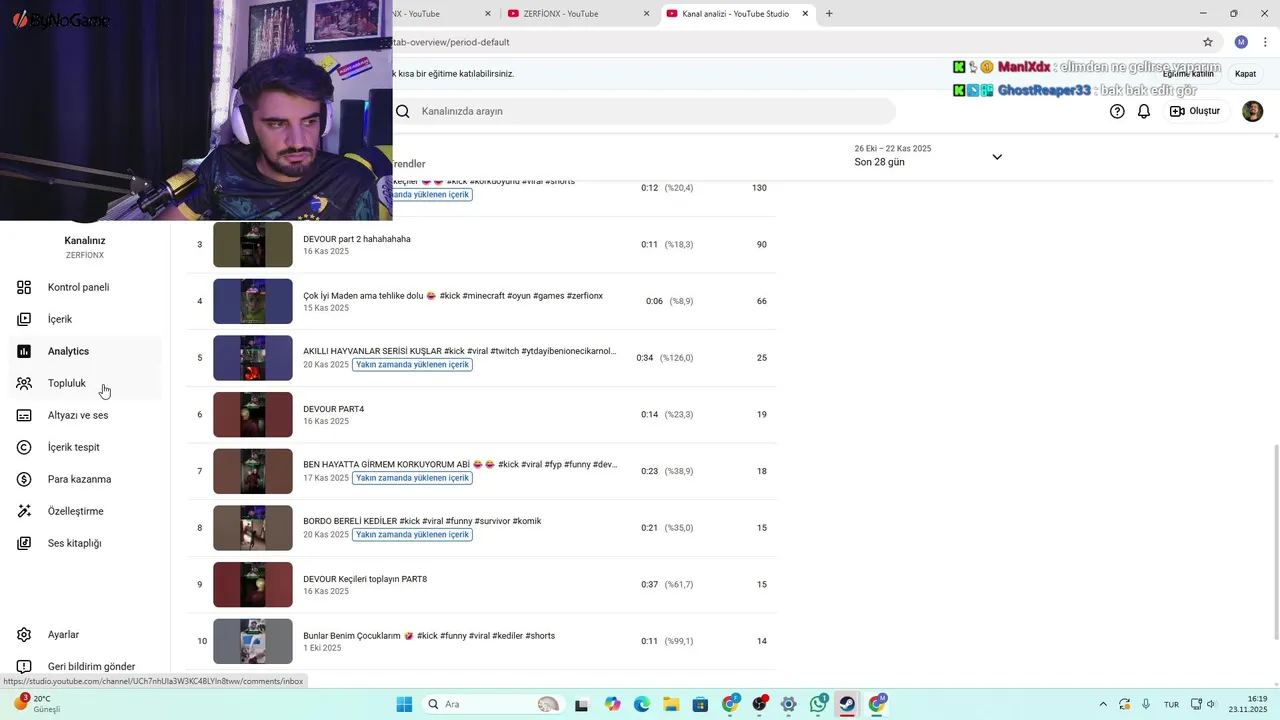This screenshot has height=720, width=1280.
Task: Open Chrome profile avatar in toolbar
Action: coord(1241,42)
